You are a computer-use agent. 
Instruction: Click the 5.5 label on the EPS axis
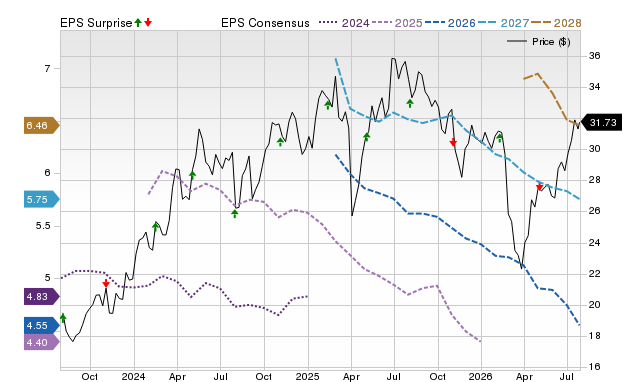click(x=43, y=226)
